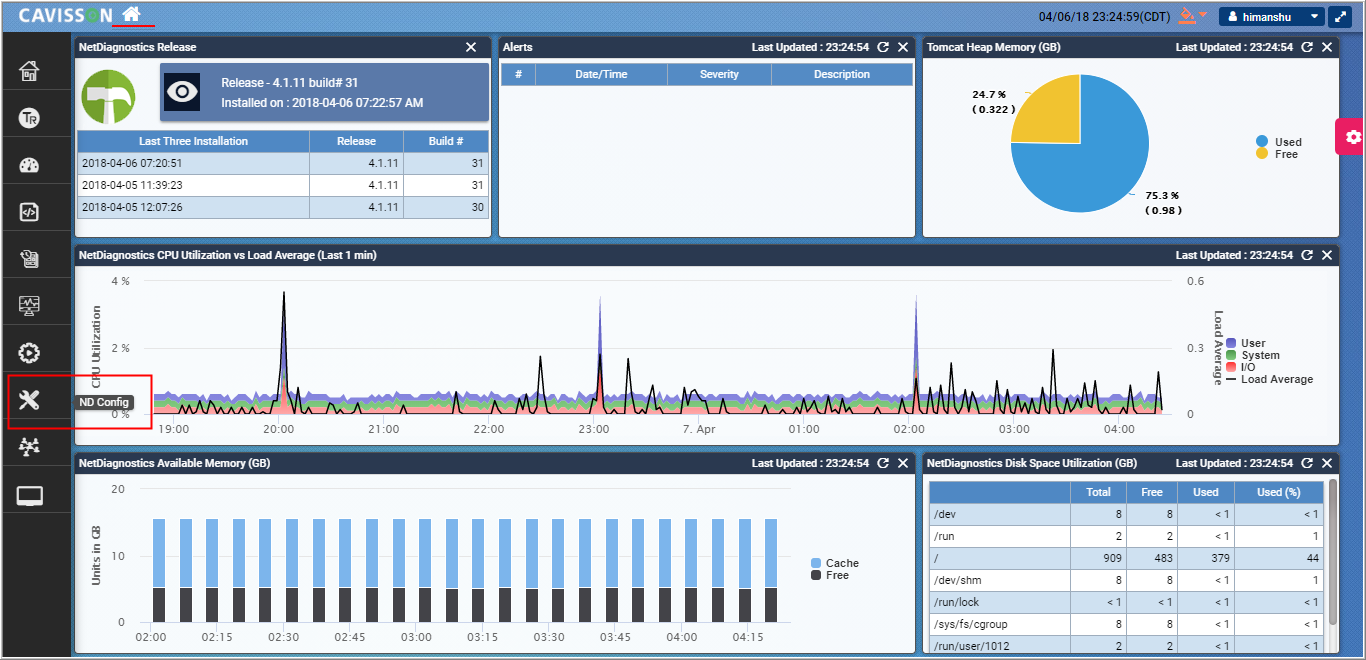Open the himanshu user dropdown
1366x660 pixels.
pyautogui.click(x=1271, y=17)
